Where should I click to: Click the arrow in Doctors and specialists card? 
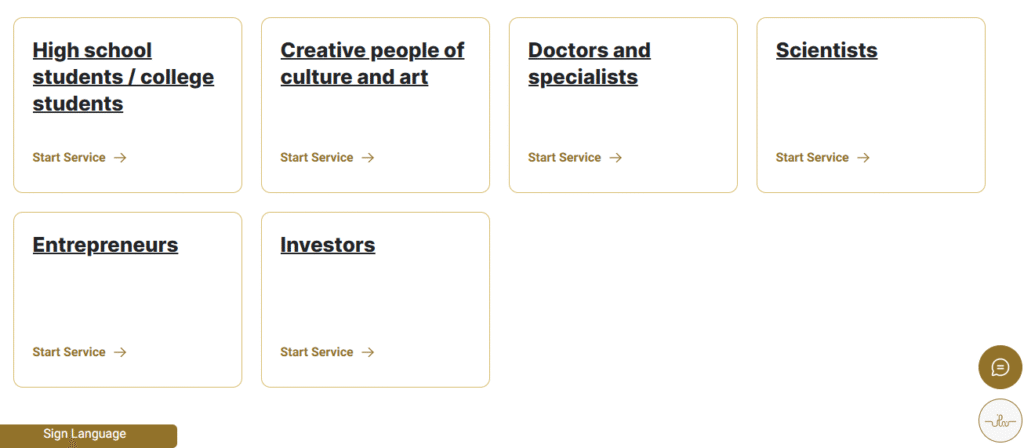click(615, 157)
